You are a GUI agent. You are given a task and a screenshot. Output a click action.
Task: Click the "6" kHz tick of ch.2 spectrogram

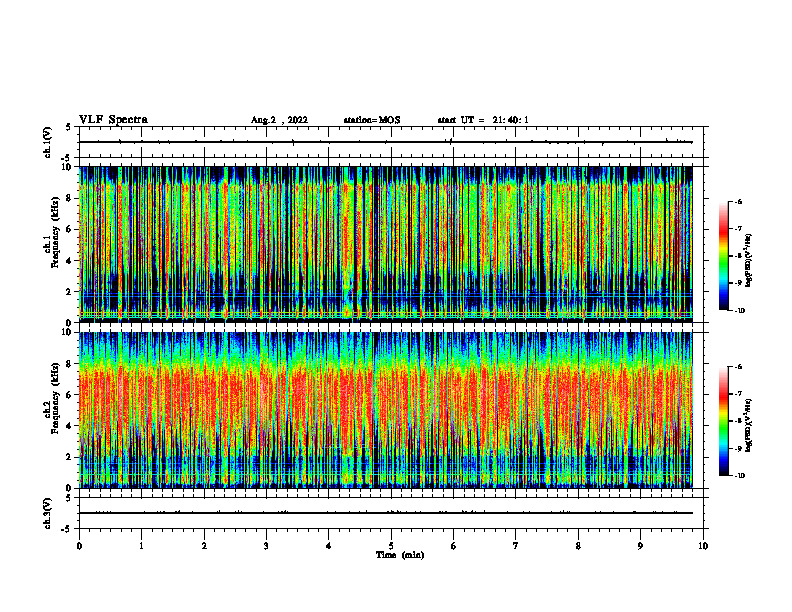click(x=69, y=395)
